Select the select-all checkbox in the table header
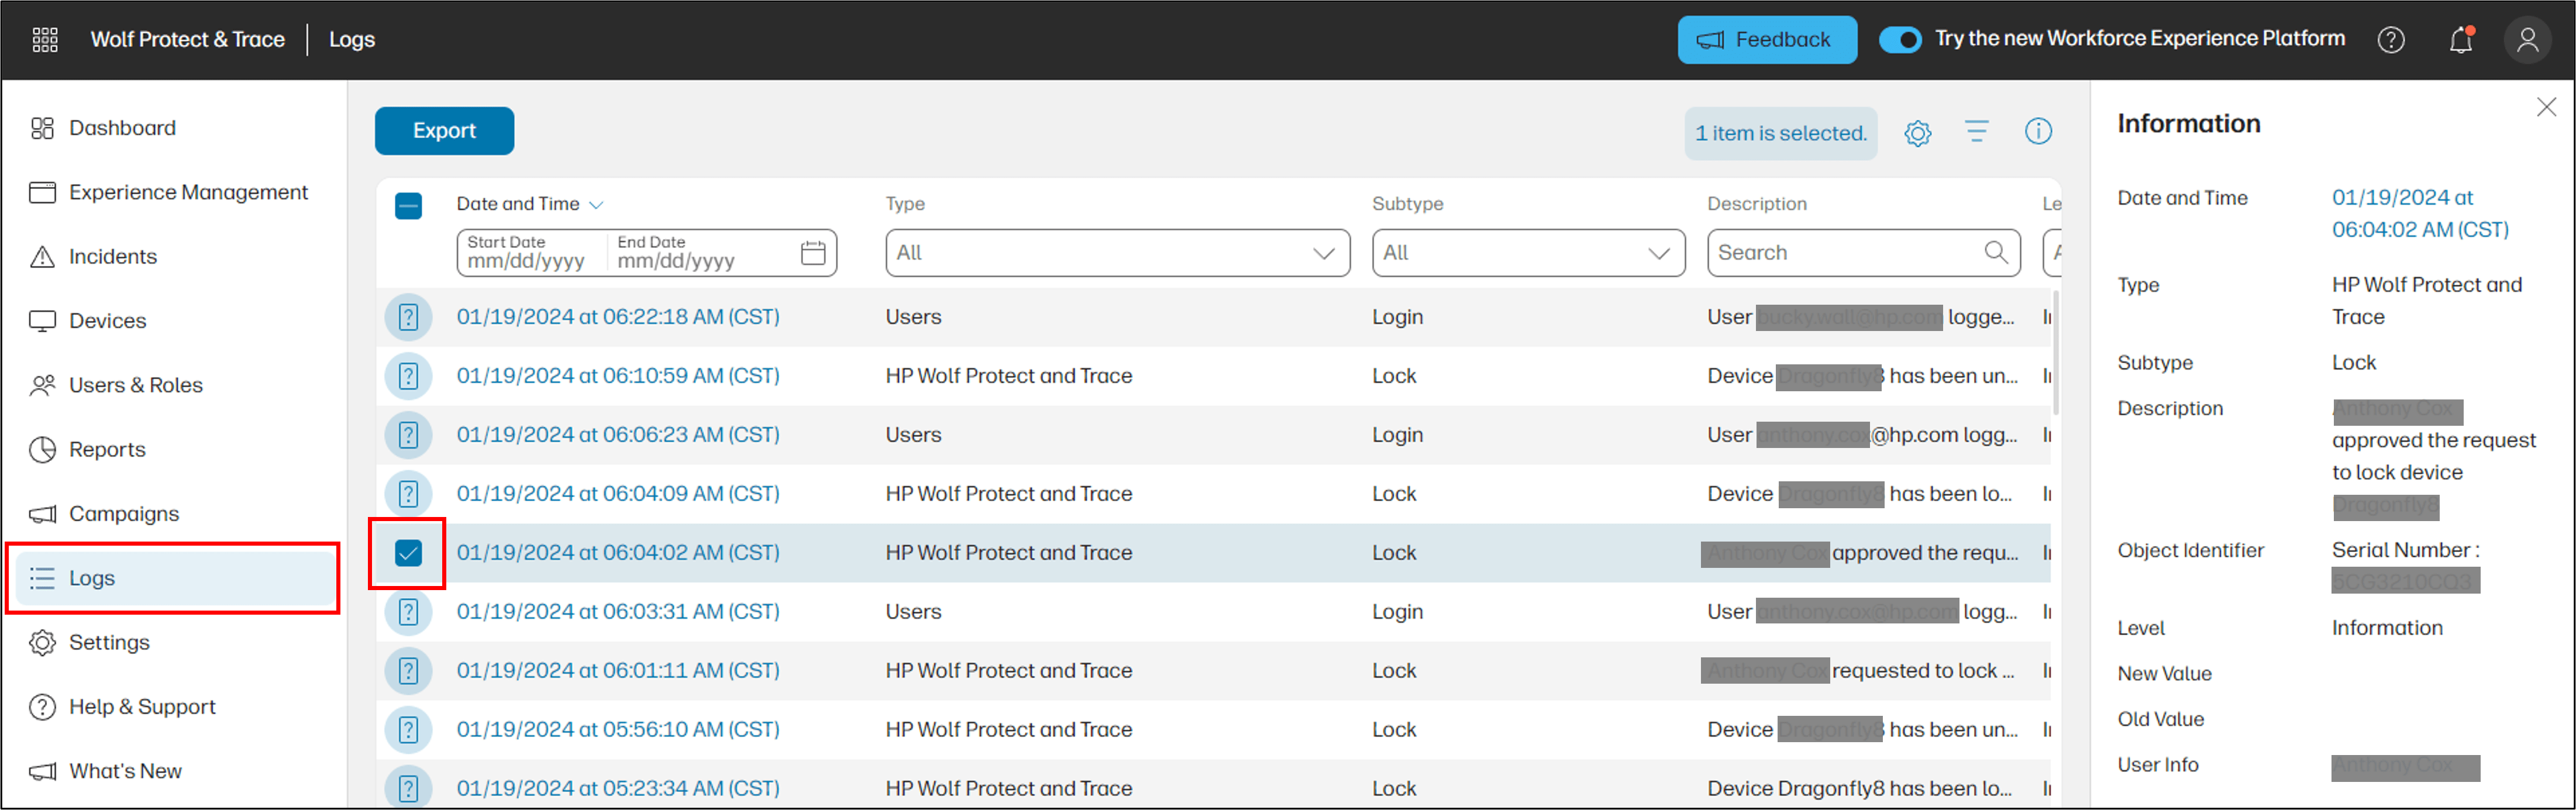This screenshot has width=2576, height=810. pyautogui.click(x=408, y=204)
